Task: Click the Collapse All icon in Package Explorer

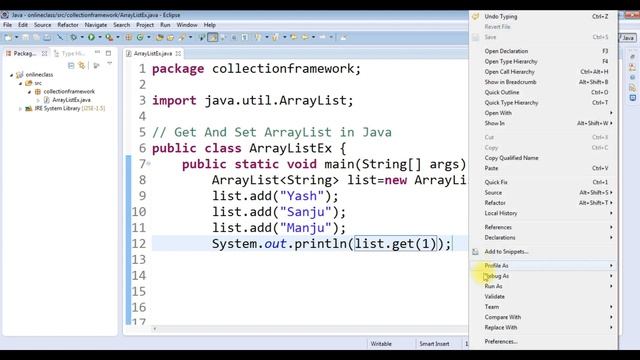Action: (71, 65)
